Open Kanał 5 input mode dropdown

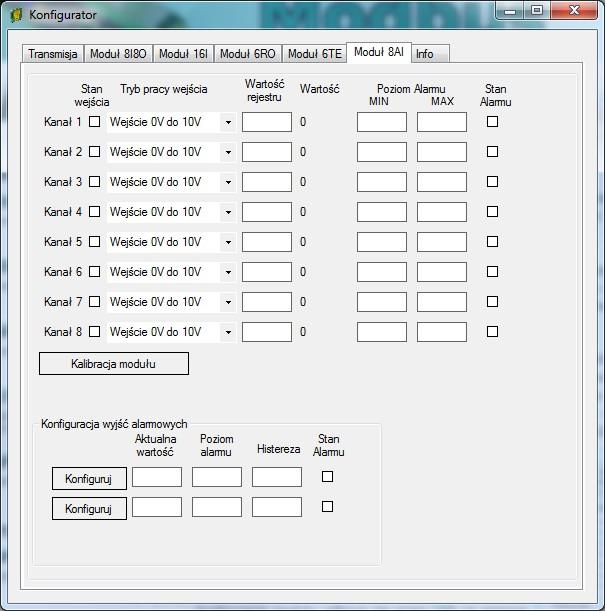pos(171,242)
